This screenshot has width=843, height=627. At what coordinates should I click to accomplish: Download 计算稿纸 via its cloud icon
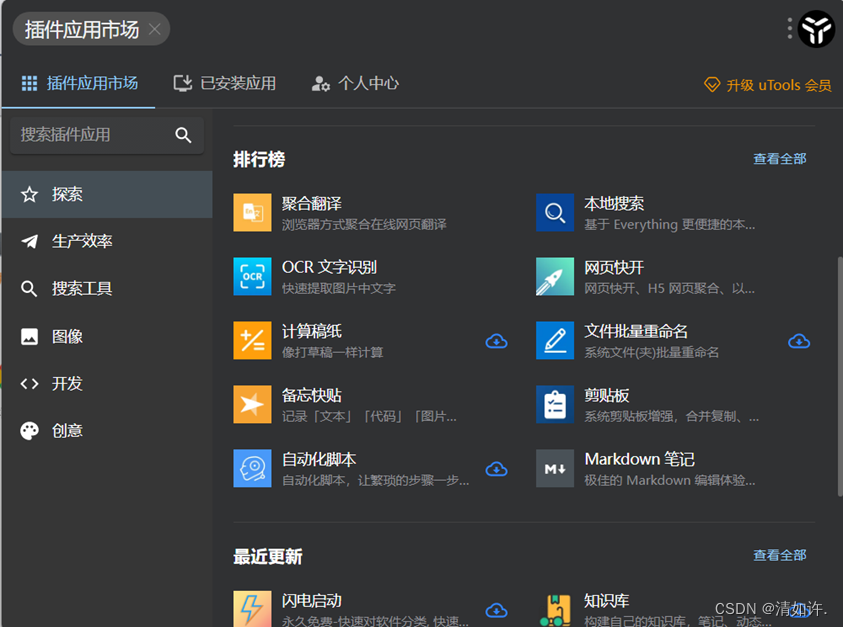tap(496, 341)
